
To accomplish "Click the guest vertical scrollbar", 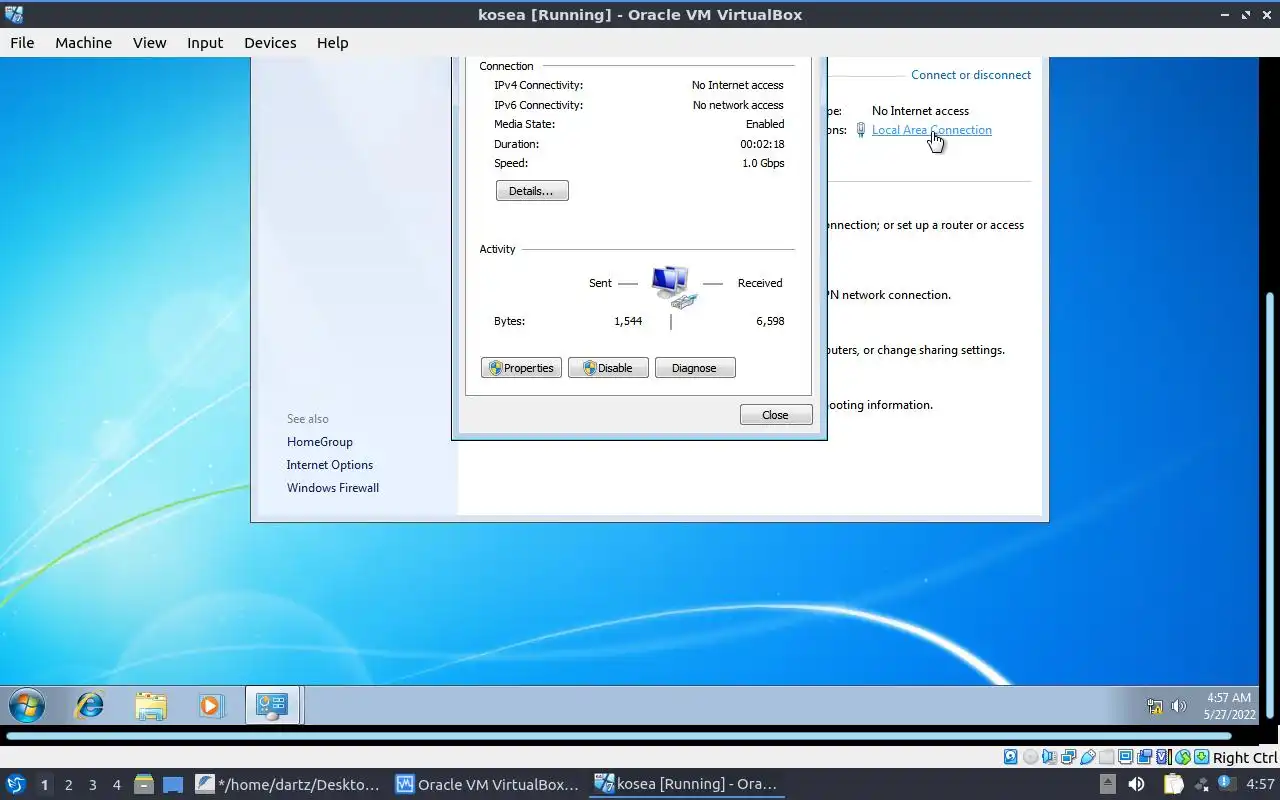I will tap(1270, 506).
